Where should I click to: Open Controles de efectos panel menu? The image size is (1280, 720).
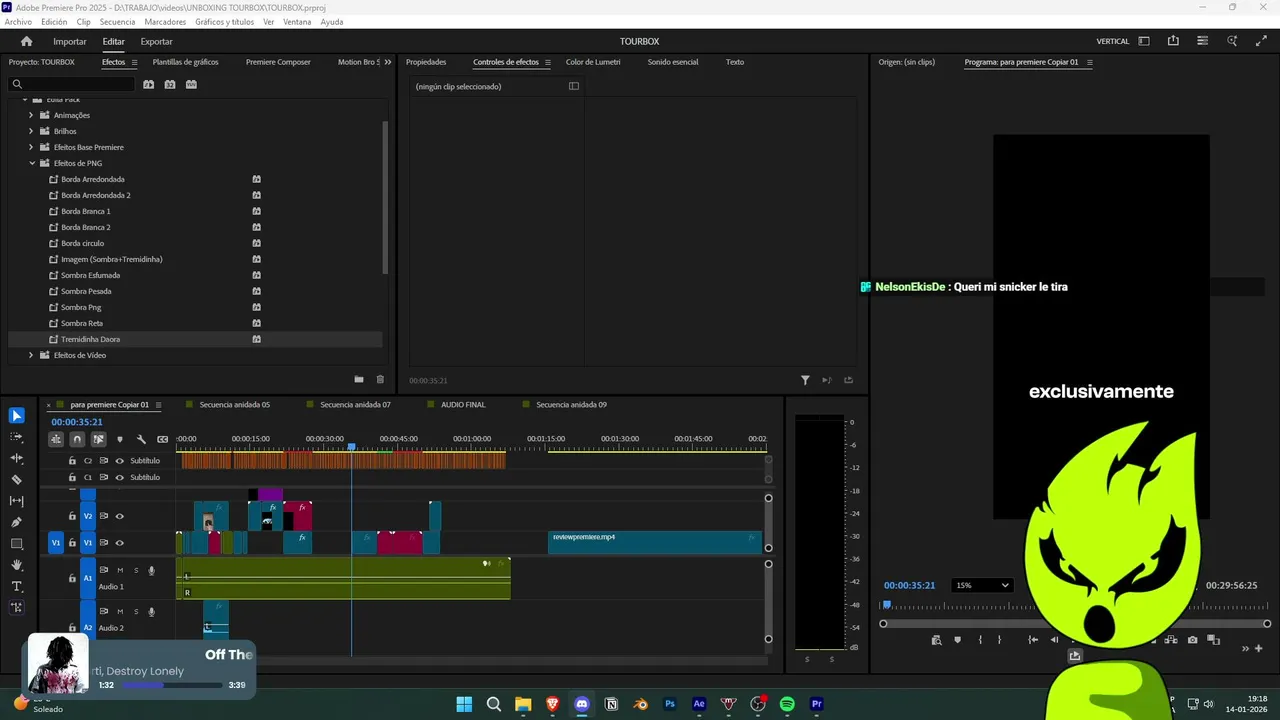547,62
